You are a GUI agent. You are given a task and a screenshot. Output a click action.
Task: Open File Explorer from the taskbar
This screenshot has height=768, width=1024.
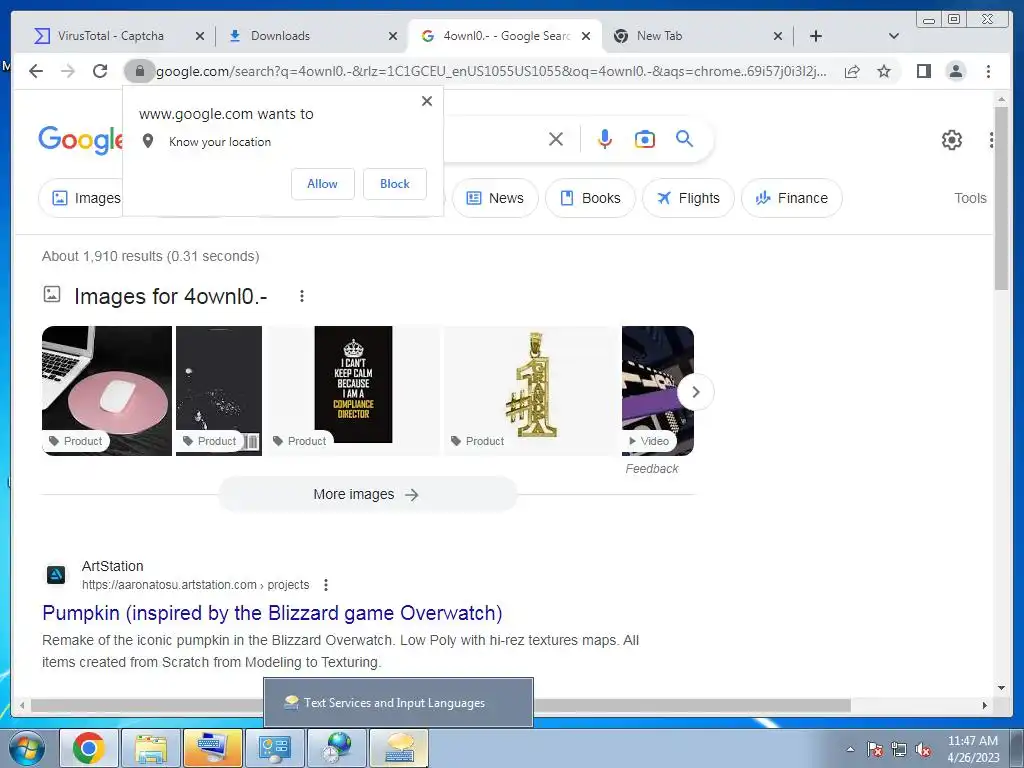(x=151, y=748)
